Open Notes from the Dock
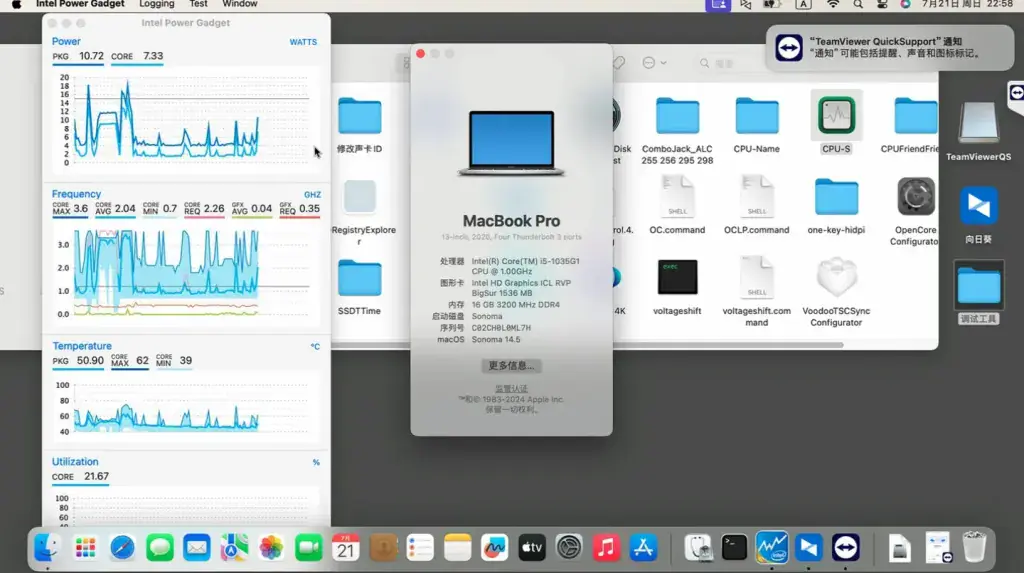1024x573 pixels. click(x=457, y=548)
